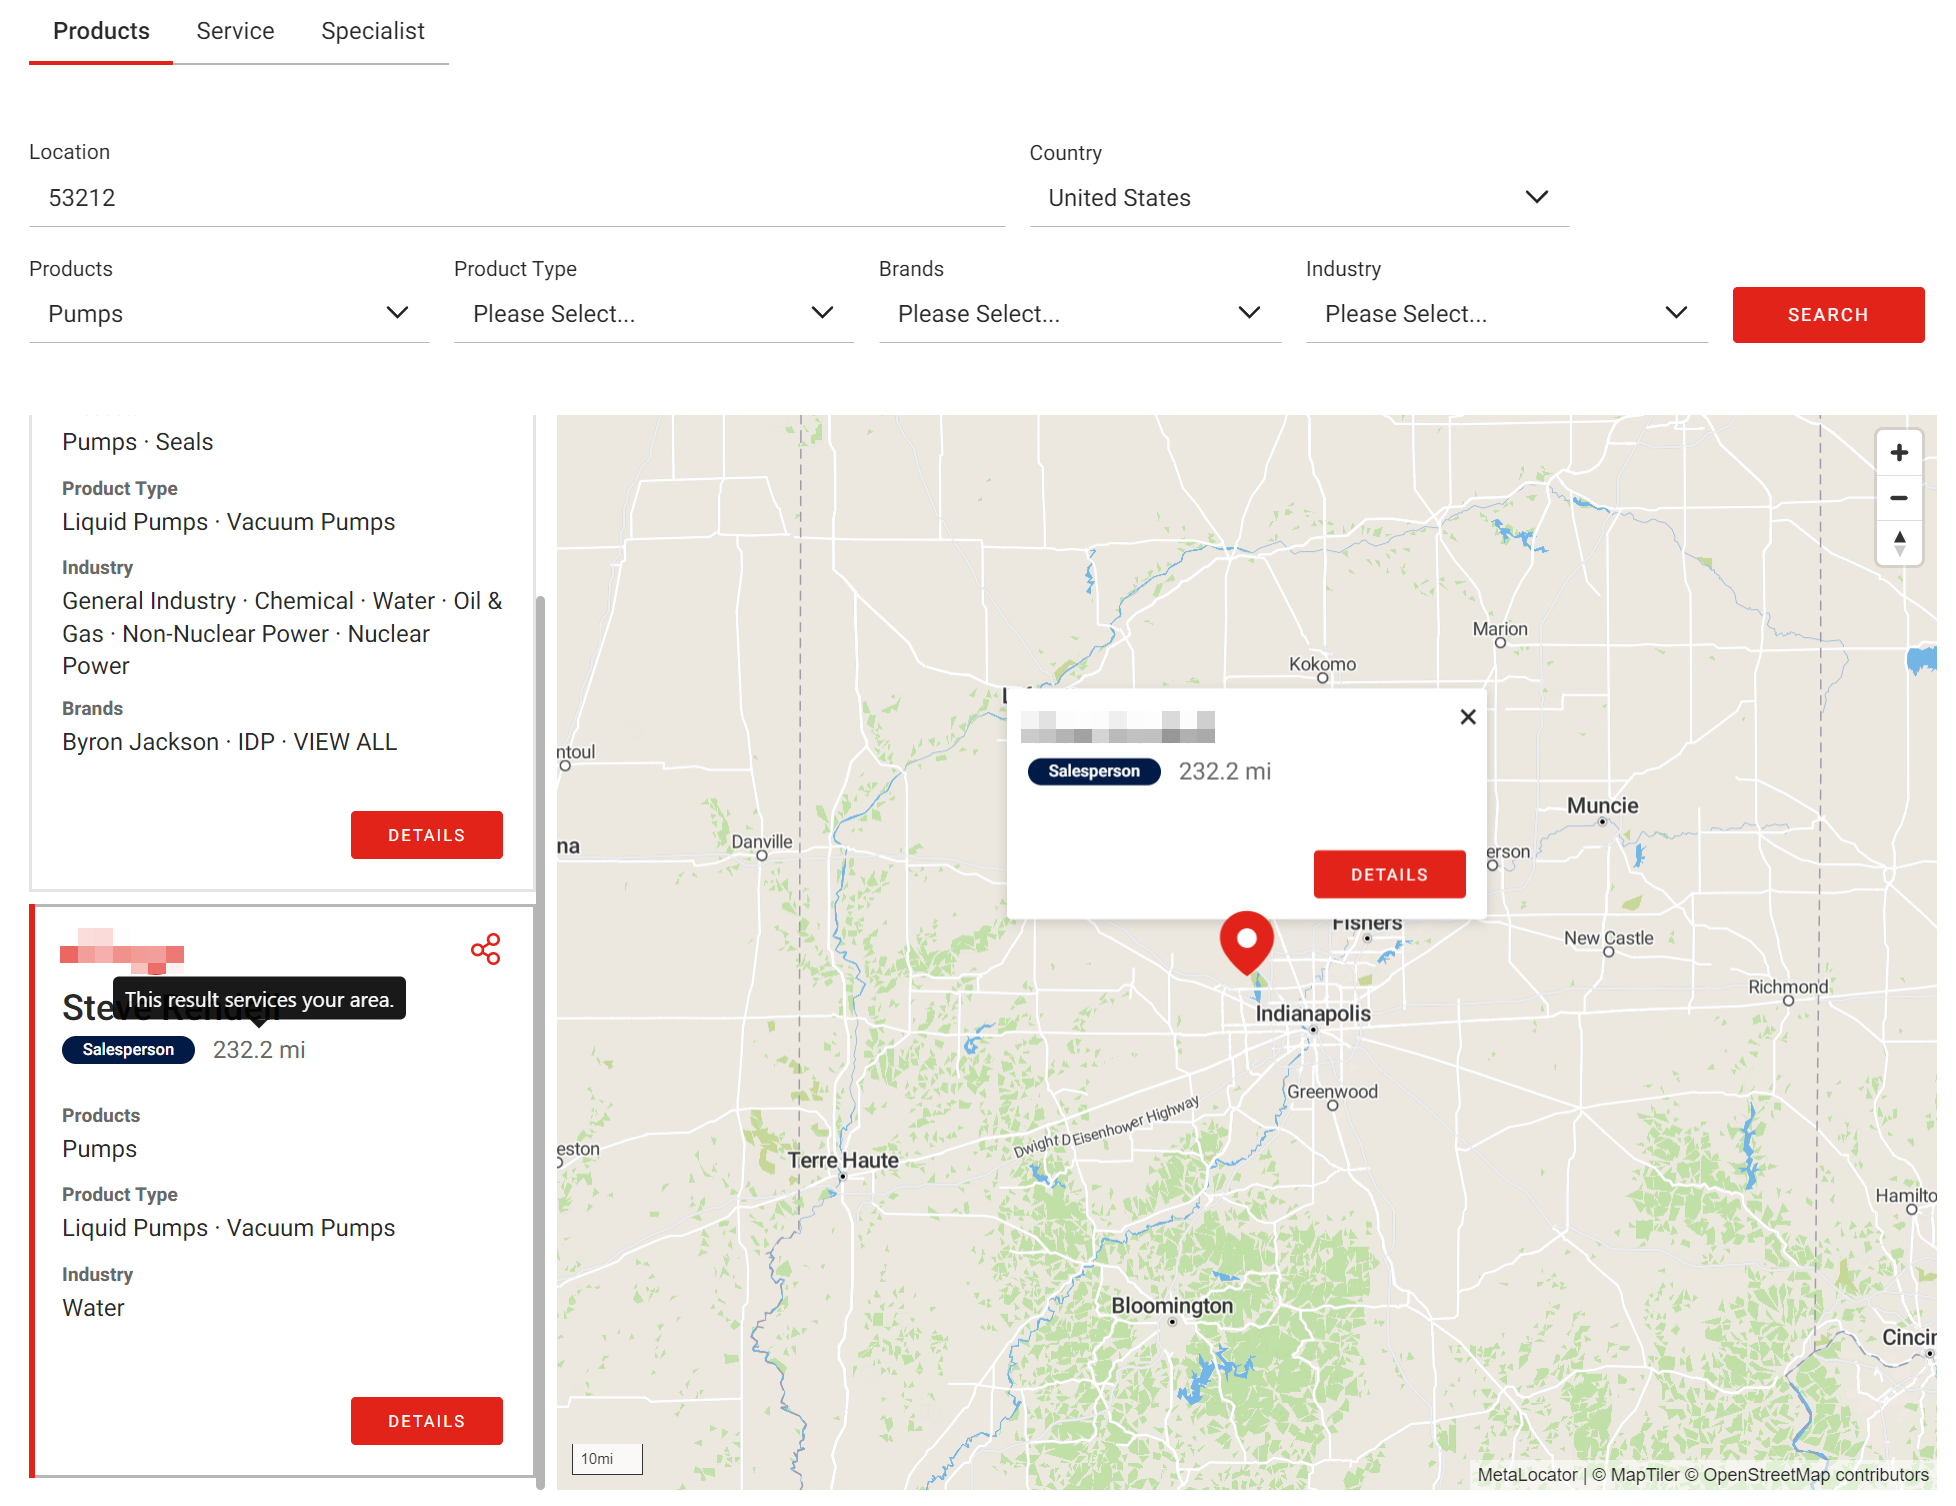The width and height of the screenshot is (1956, 1506).
Task: Close the salesperson popup on the map
Action: point(1467,716)
